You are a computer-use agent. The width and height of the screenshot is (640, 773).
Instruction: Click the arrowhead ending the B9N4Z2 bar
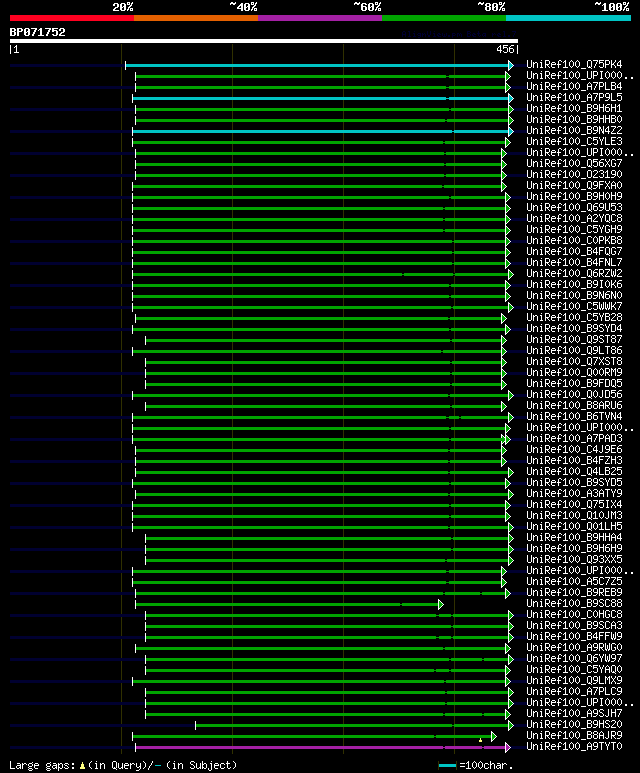[511, 132]
